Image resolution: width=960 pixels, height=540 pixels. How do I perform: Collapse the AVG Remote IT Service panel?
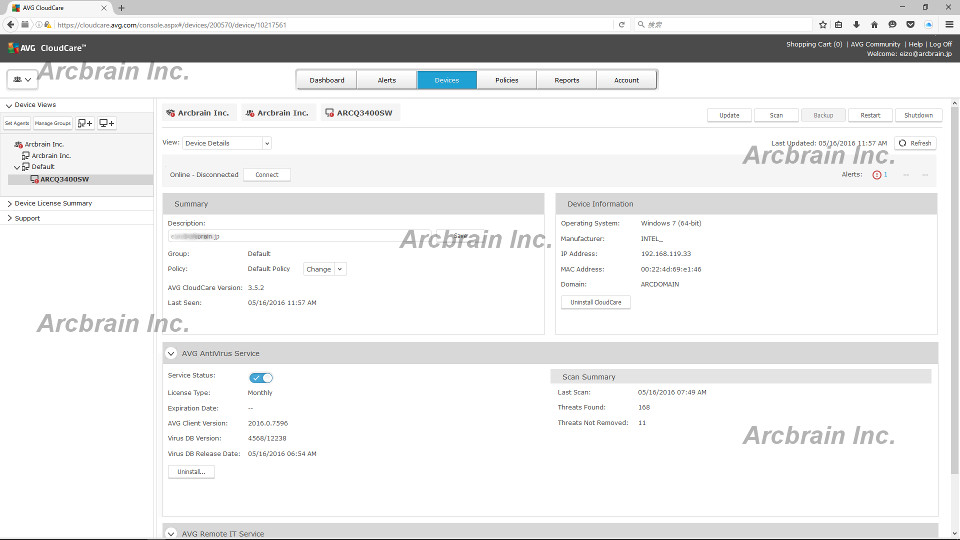(x=171, y=533)
